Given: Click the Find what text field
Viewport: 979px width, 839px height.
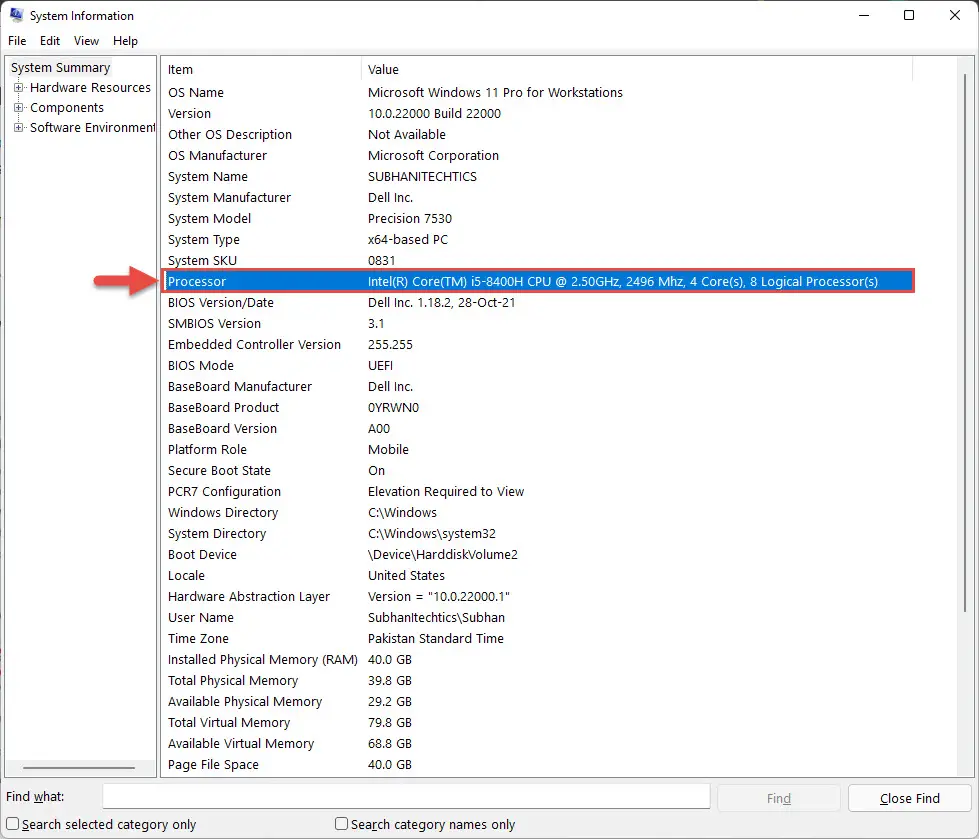Looking at the screenshot, I should click(x=406, y=797).
